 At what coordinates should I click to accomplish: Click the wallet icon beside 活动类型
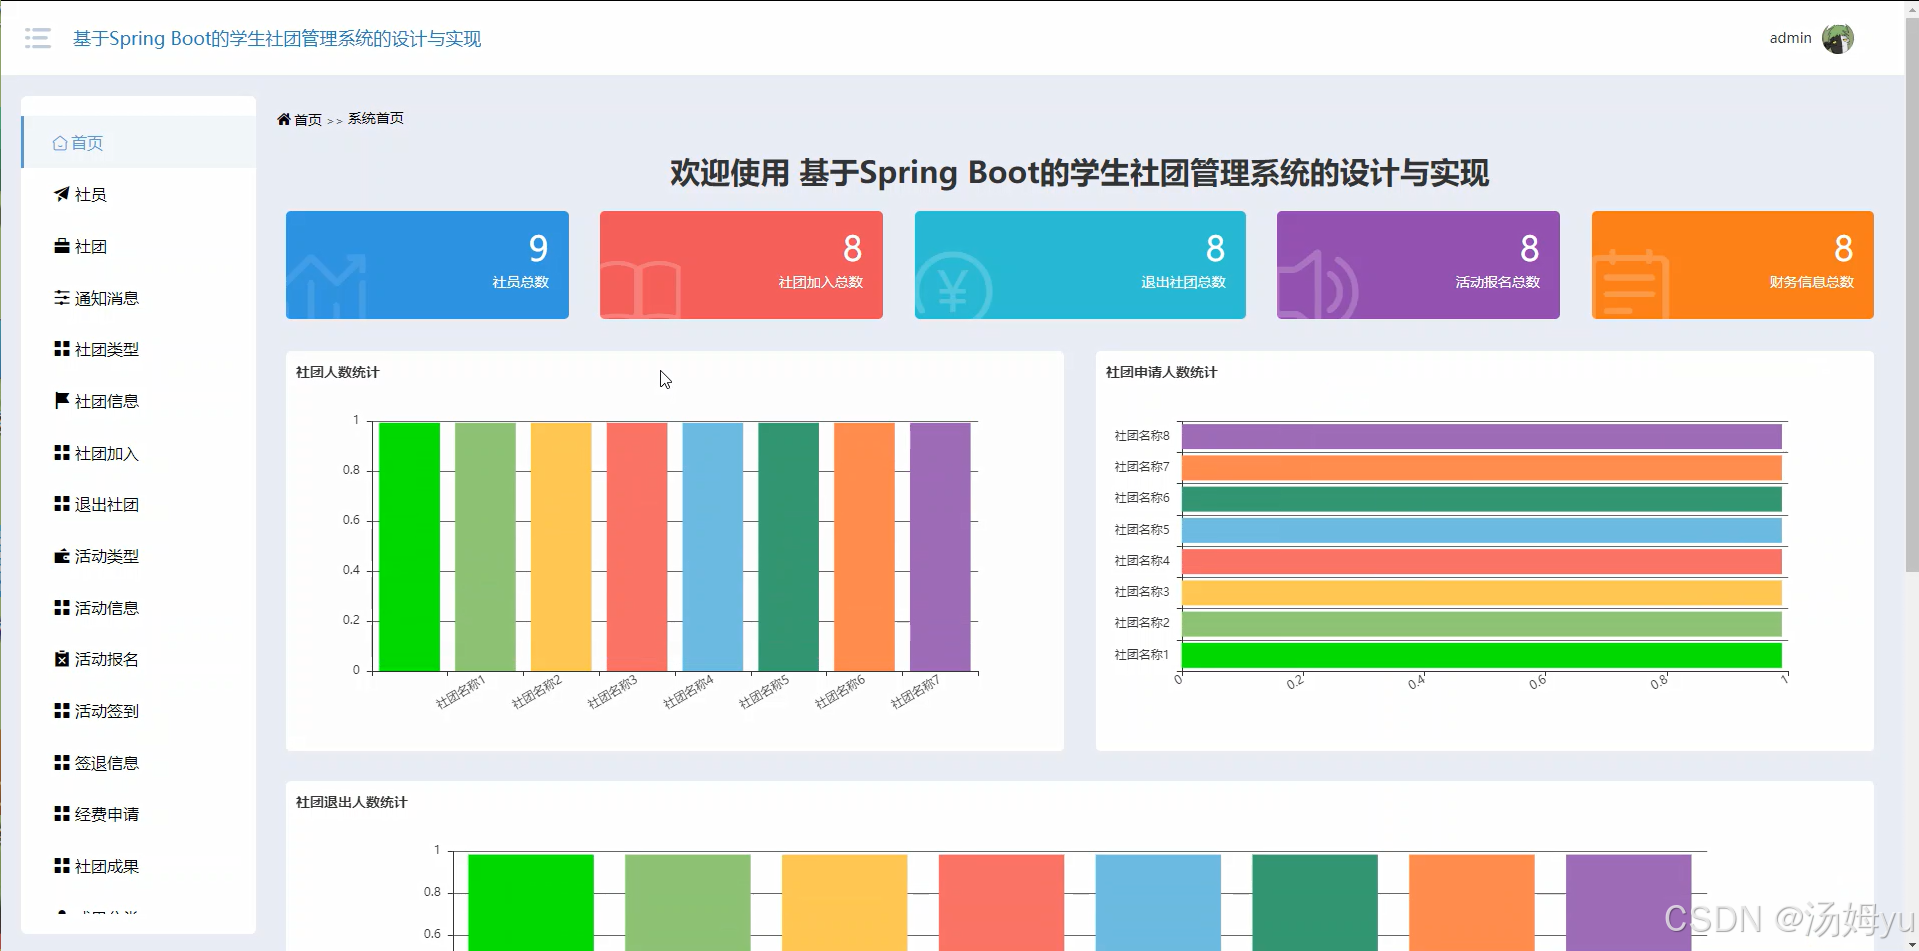point(62,556)
